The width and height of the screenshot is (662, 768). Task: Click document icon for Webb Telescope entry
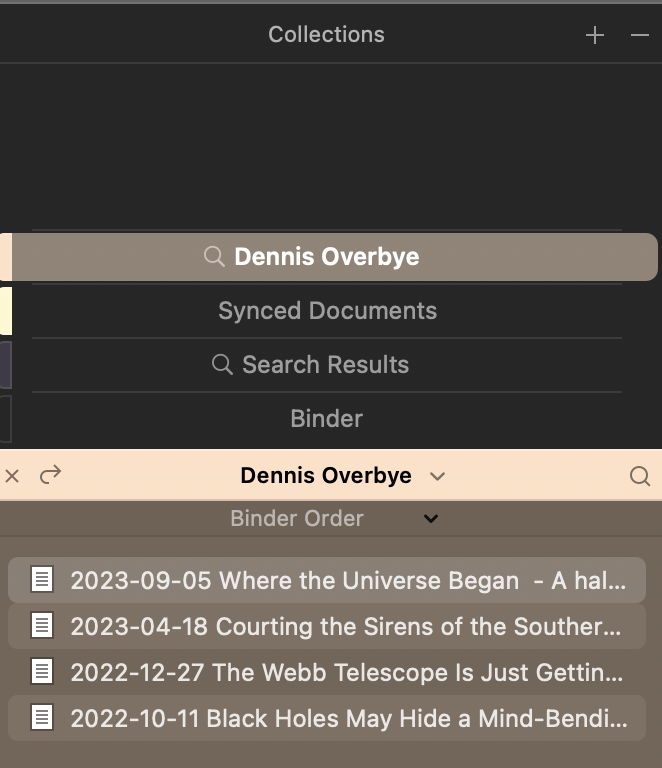pyautogui.click(x=42, y=672)
